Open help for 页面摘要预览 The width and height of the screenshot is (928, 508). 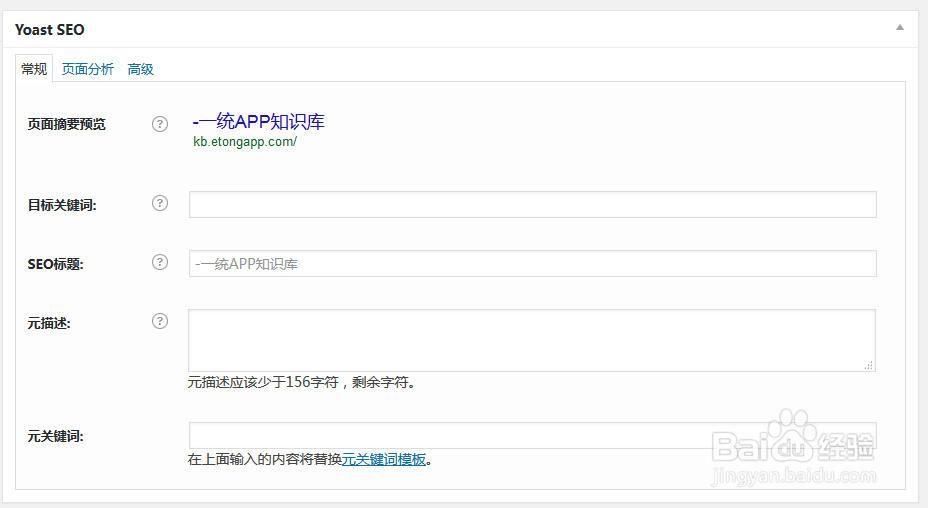[160, 124]
